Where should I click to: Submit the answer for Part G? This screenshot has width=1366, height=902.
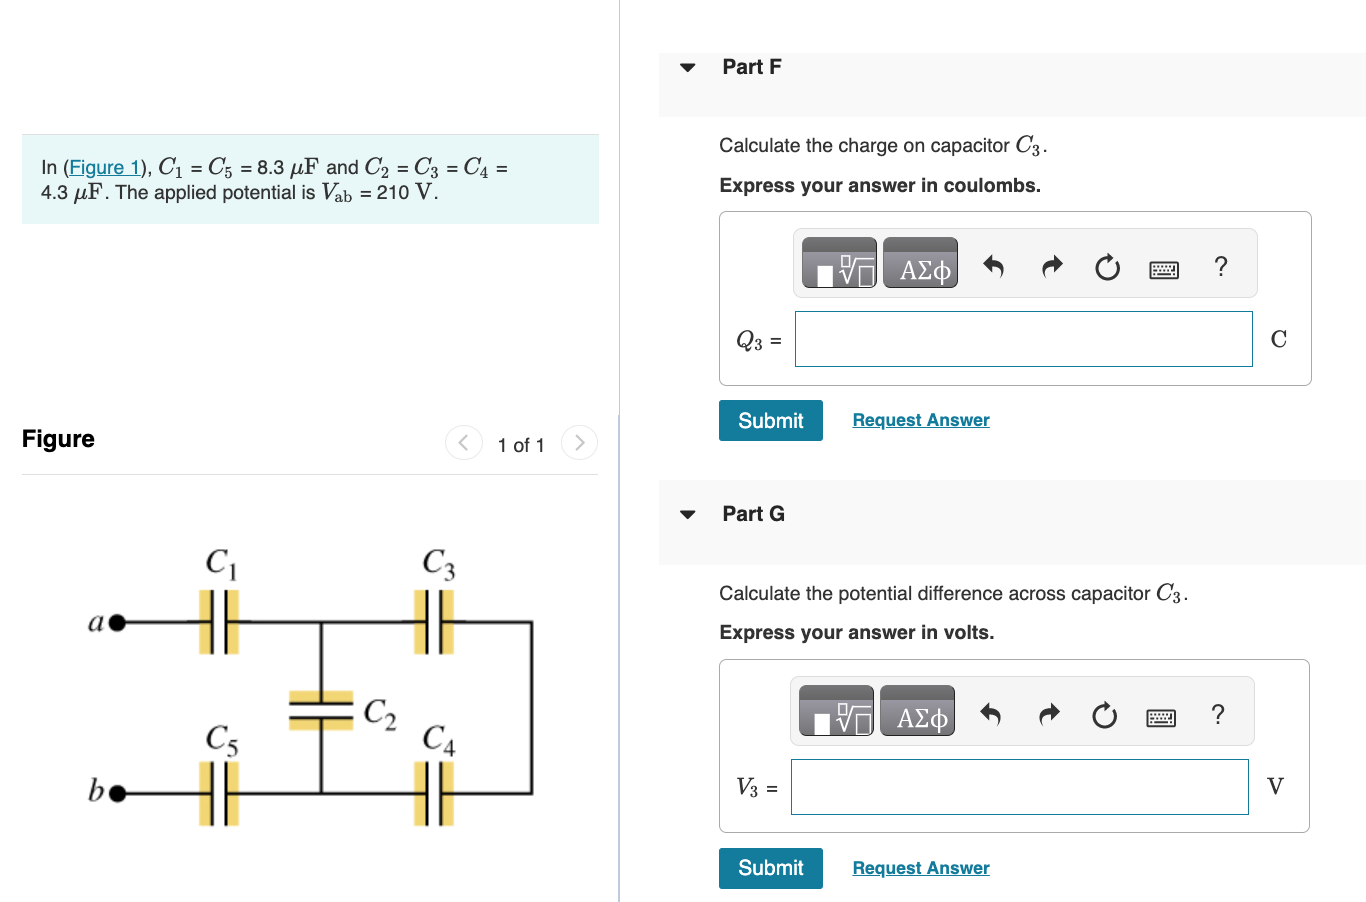(x=770, y=868)
